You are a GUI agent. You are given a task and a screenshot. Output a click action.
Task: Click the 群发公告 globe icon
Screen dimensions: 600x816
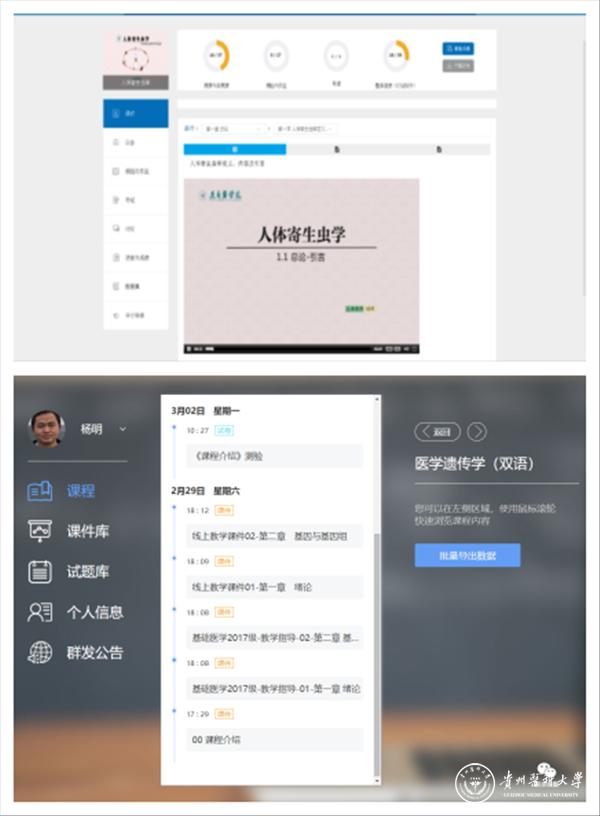click(x=39, y=652)
